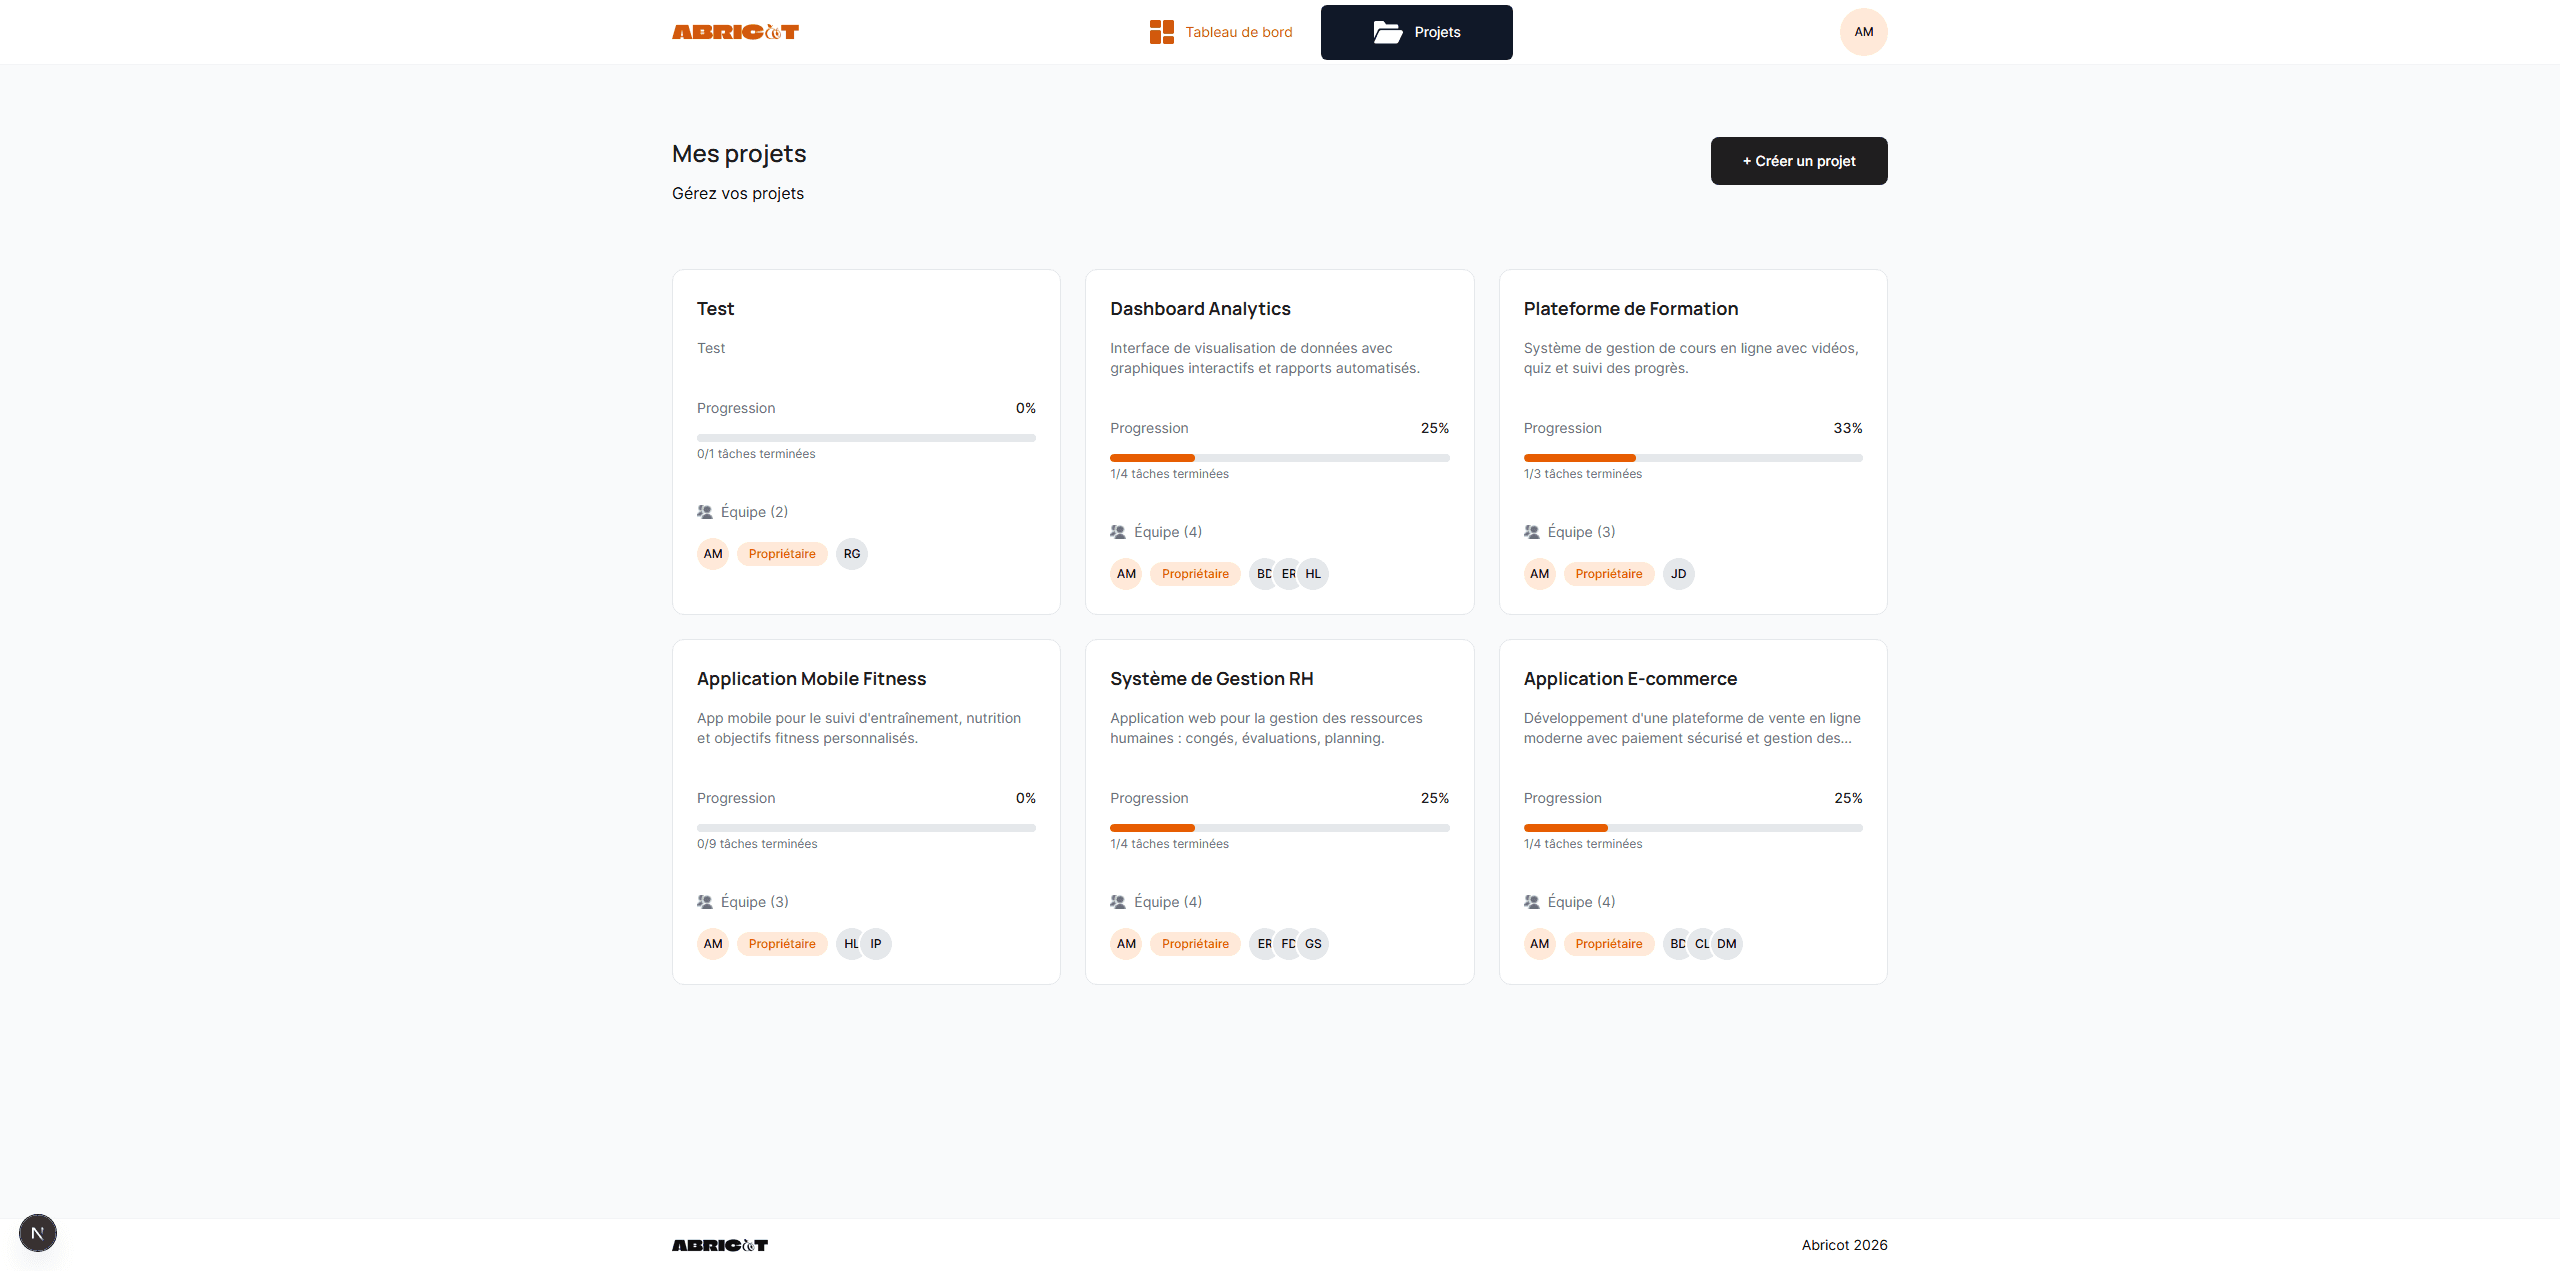Open the Tableau de bord tab
This screenshot has width=2560, height=1271.
click(1220, 32)
